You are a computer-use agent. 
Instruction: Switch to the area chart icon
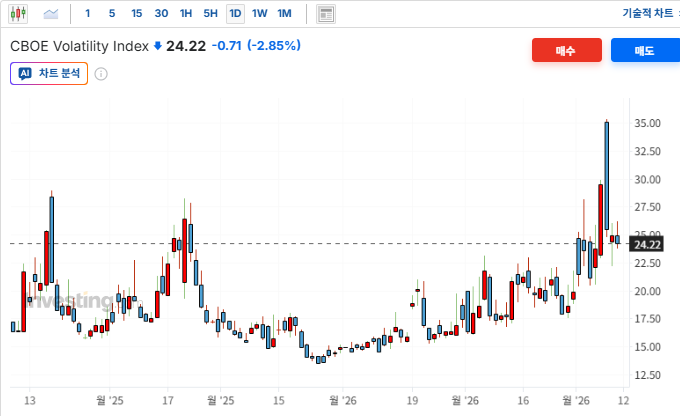coord(51,14)
